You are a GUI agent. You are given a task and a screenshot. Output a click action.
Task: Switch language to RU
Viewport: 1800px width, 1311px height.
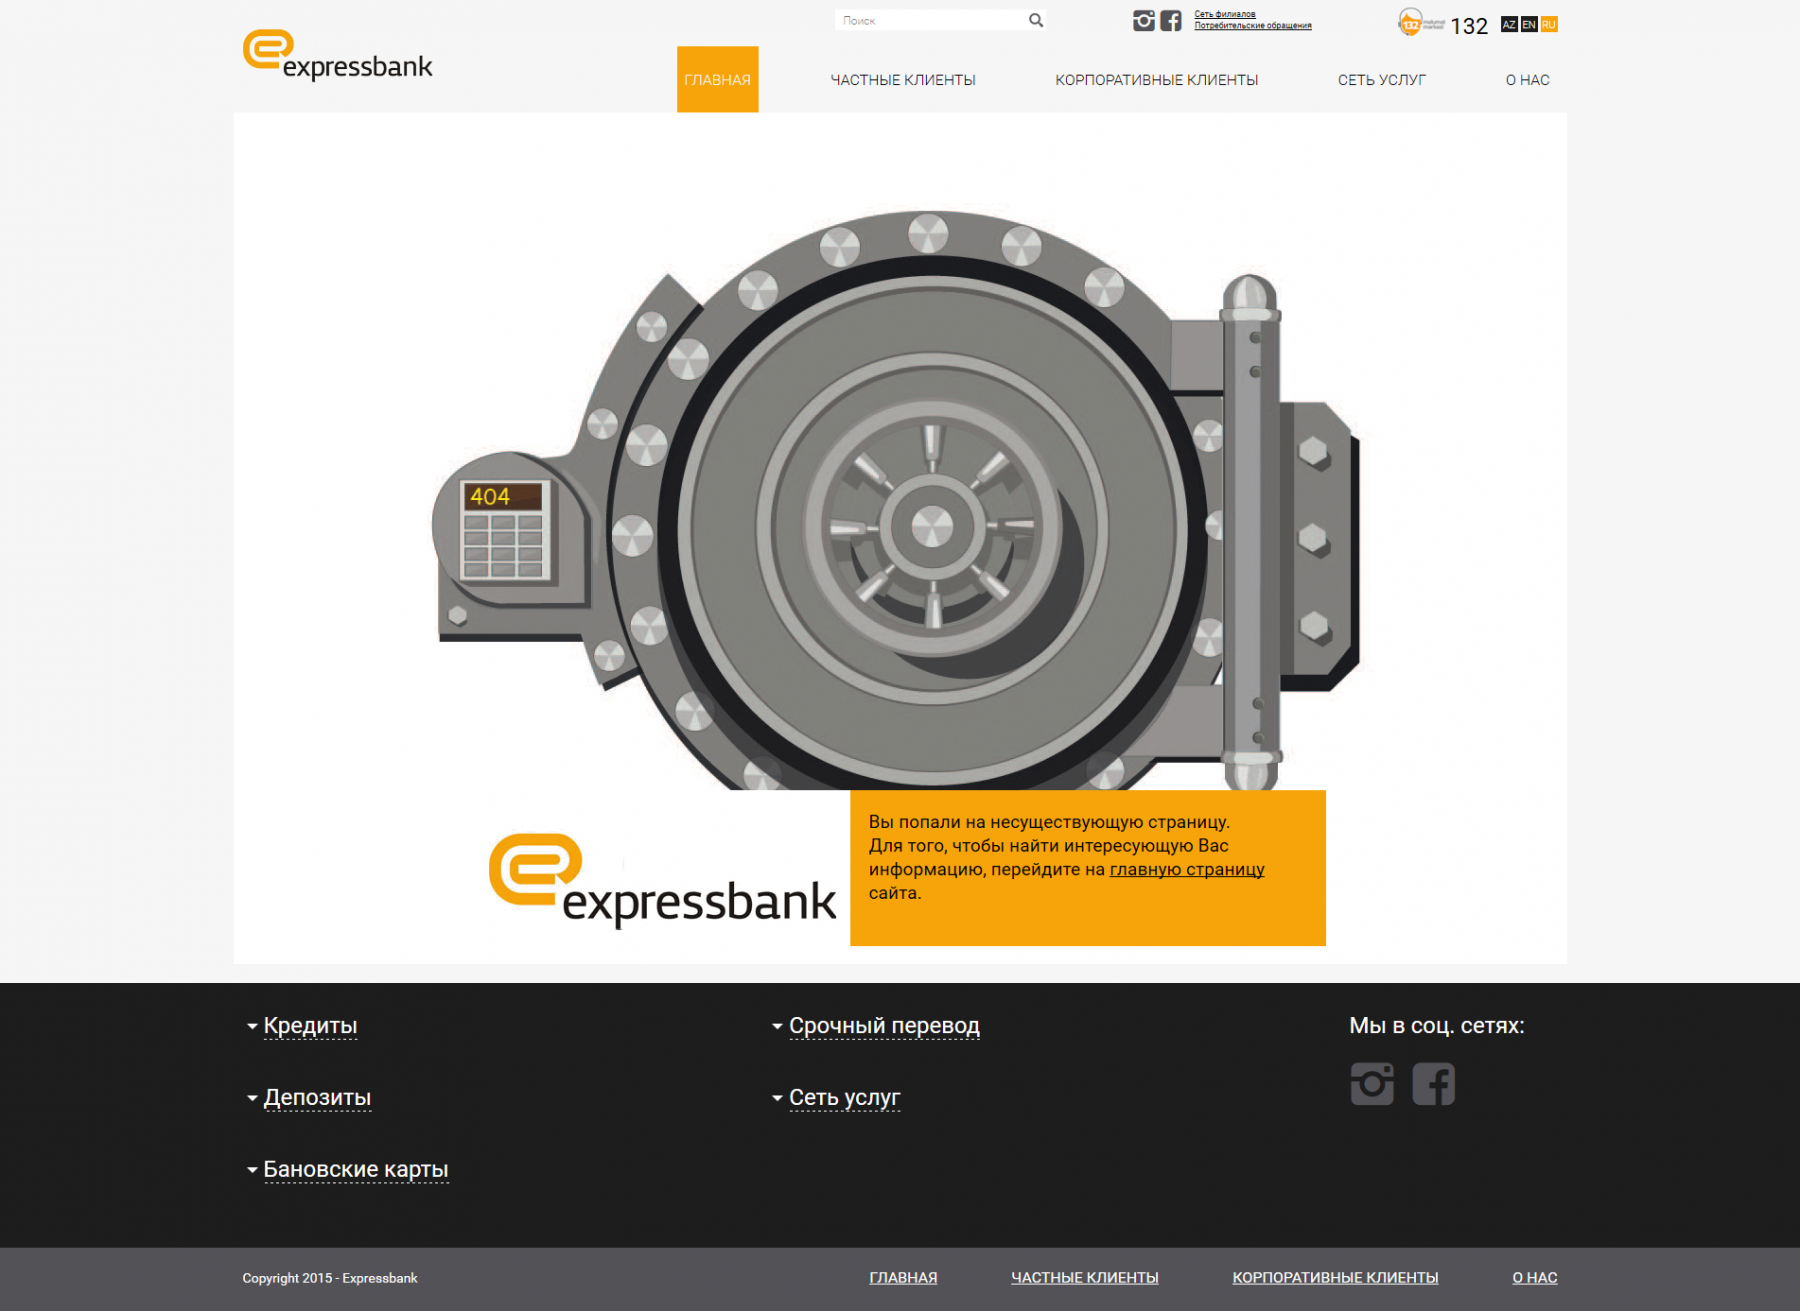[1549, 24]
